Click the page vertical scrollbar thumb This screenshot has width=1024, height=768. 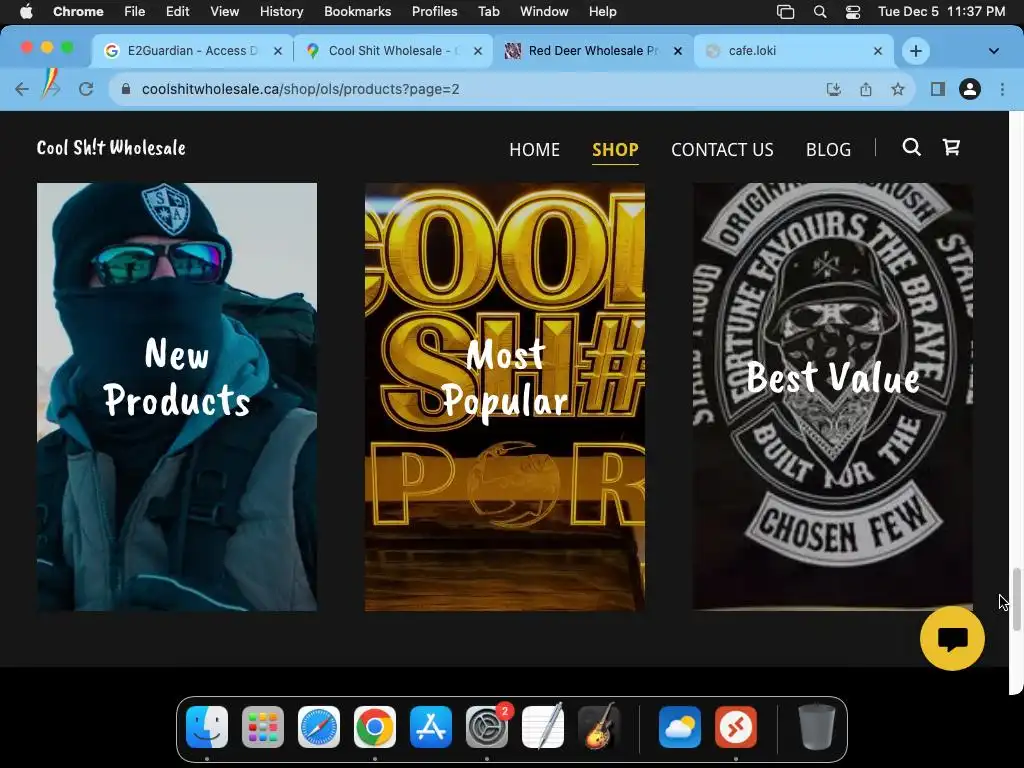click(1016, 599)
